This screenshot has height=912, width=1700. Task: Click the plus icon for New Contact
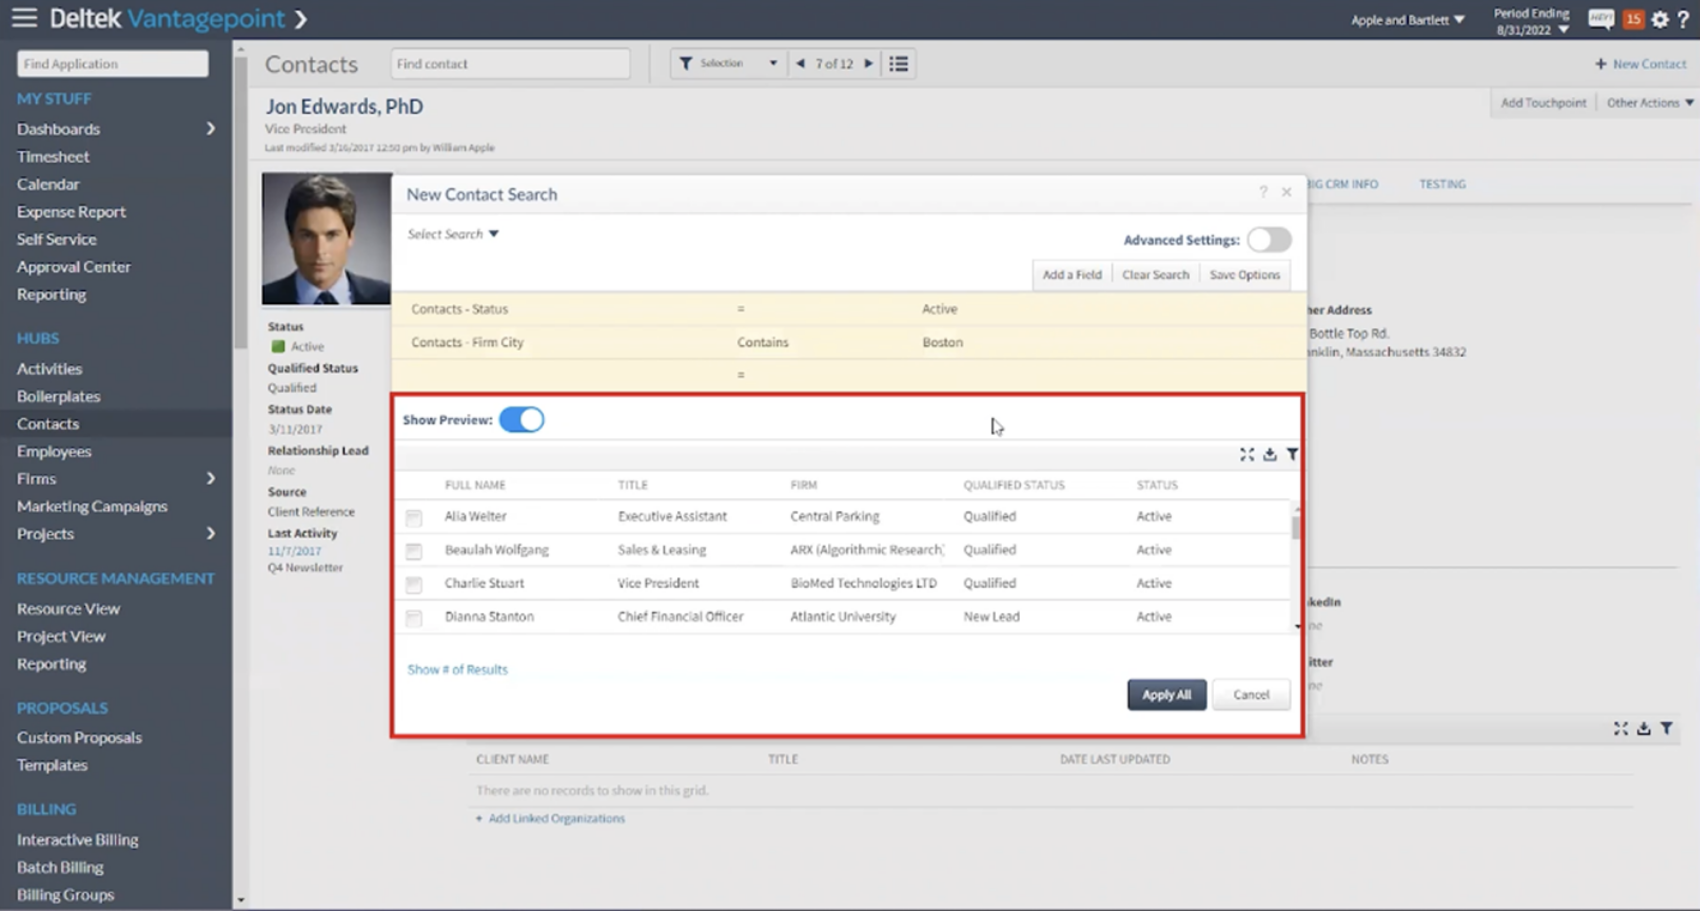coord(1601,64)
